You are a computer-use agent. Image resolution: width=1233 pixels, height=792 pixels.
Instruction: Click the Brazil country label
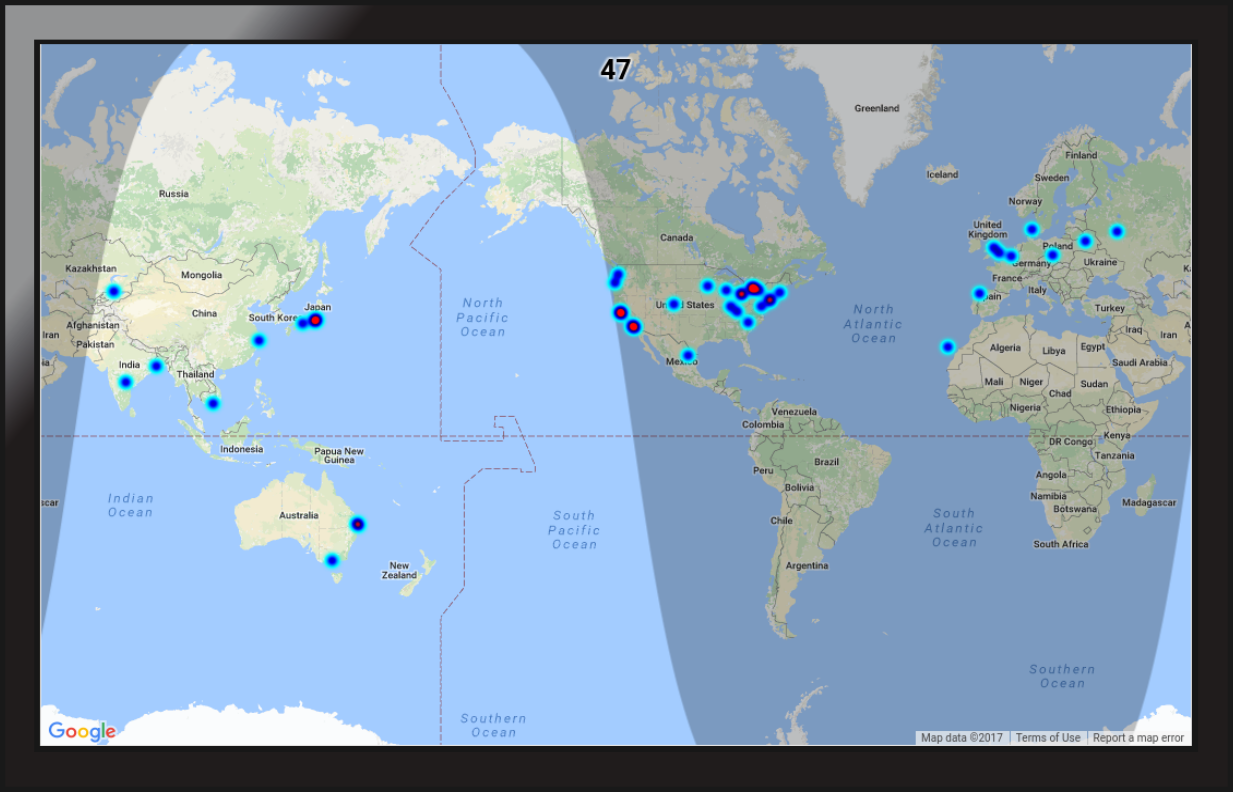pyautogui.click(x=826, y=462)
